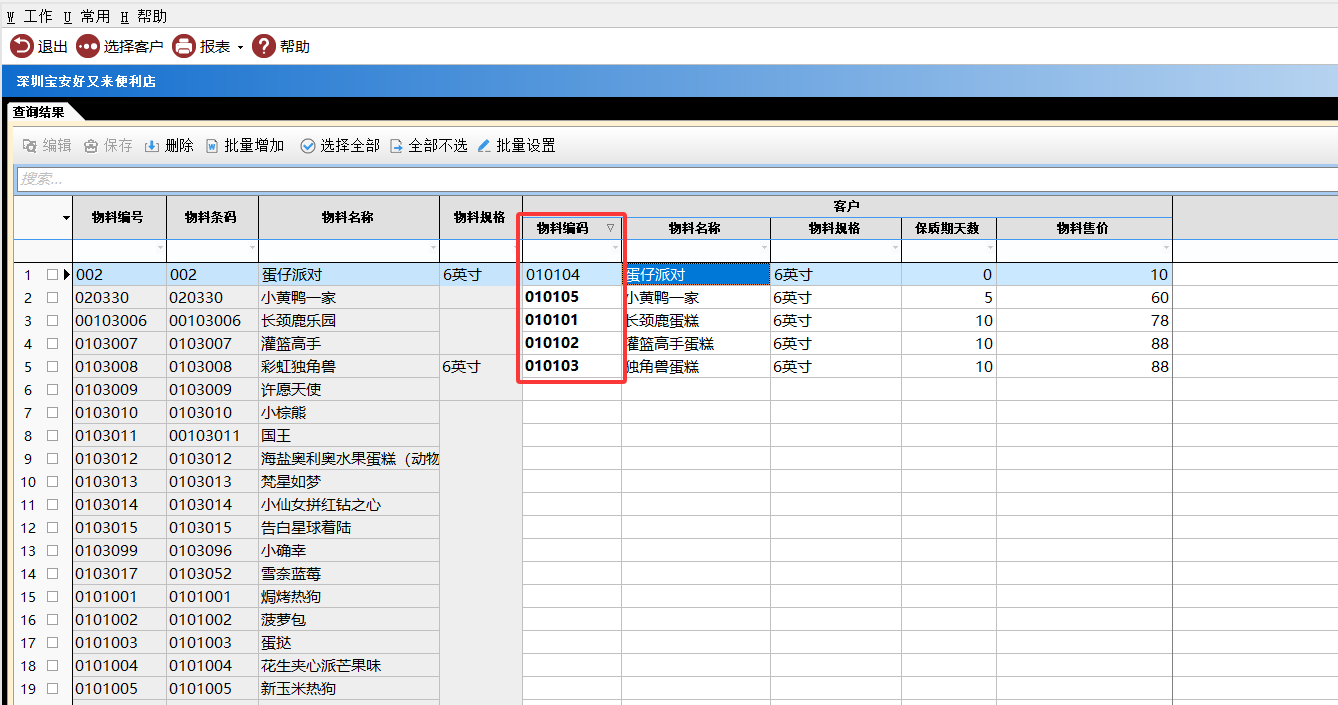Click the 编辑 edit toolbar icon

pos(30,146)
